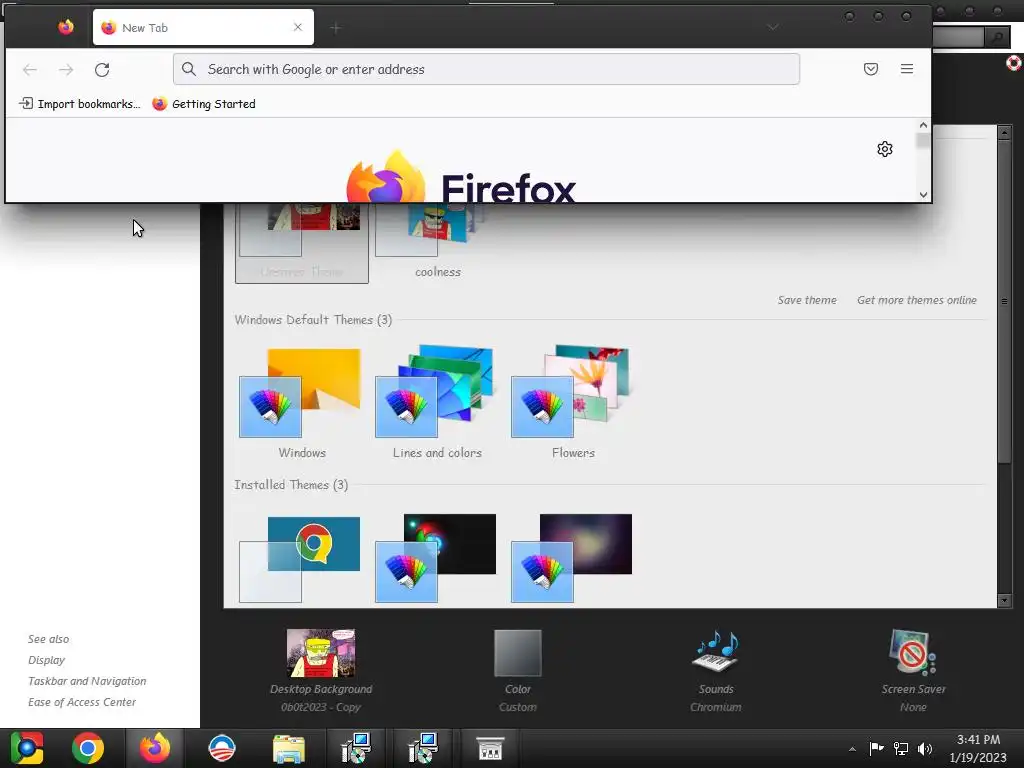Open the blue red white round taskbar icon
The width and height of the screenshot is (1024, 768).
pos(221,748)
